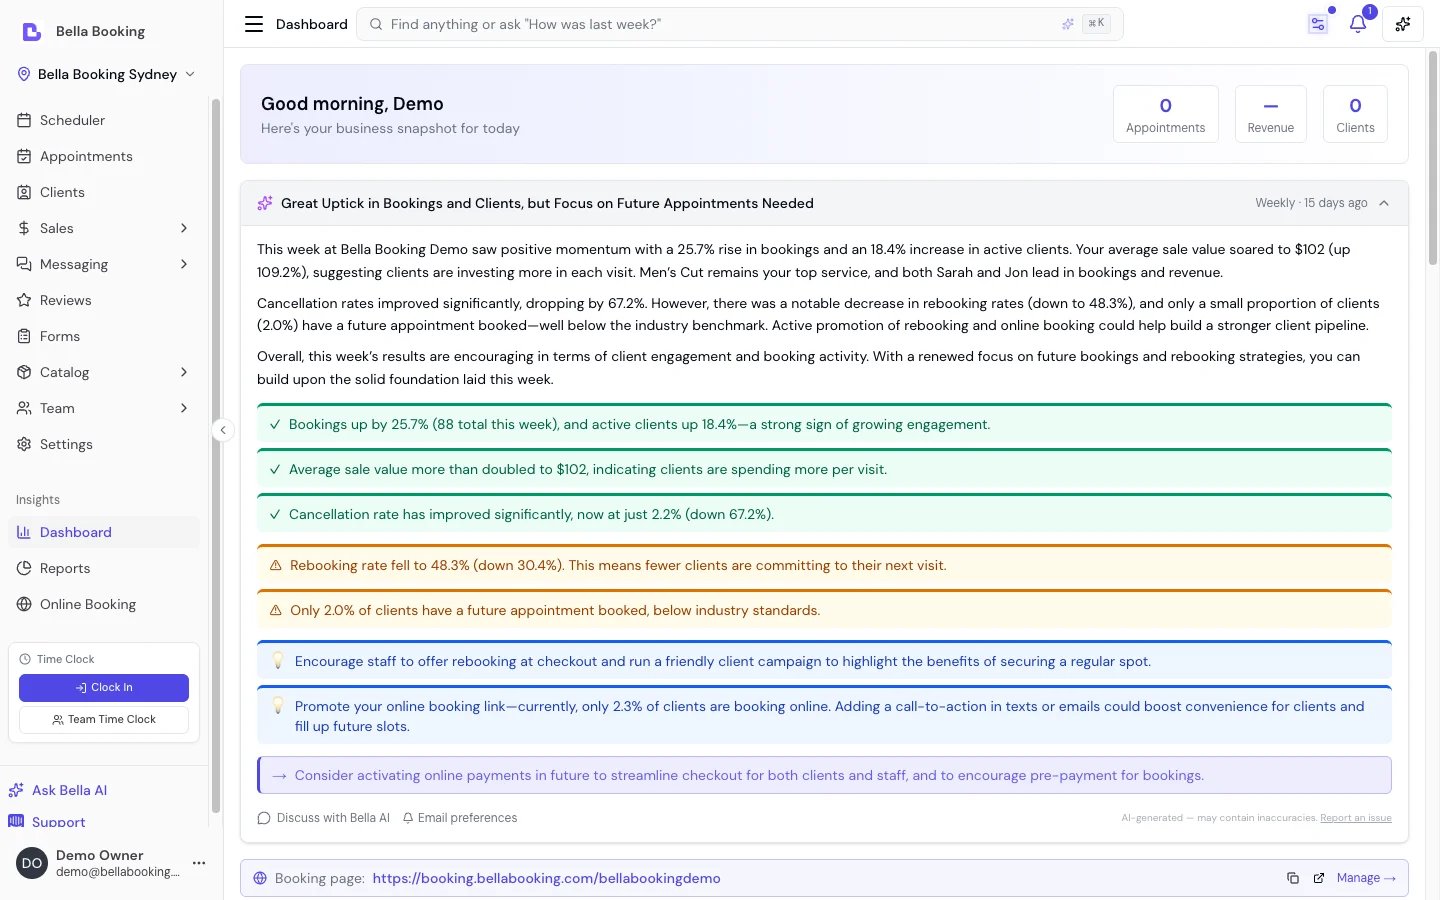Click the cancellation rate improved row
Viewport: 1440px width, 900px height.
[x=824, y=514]
